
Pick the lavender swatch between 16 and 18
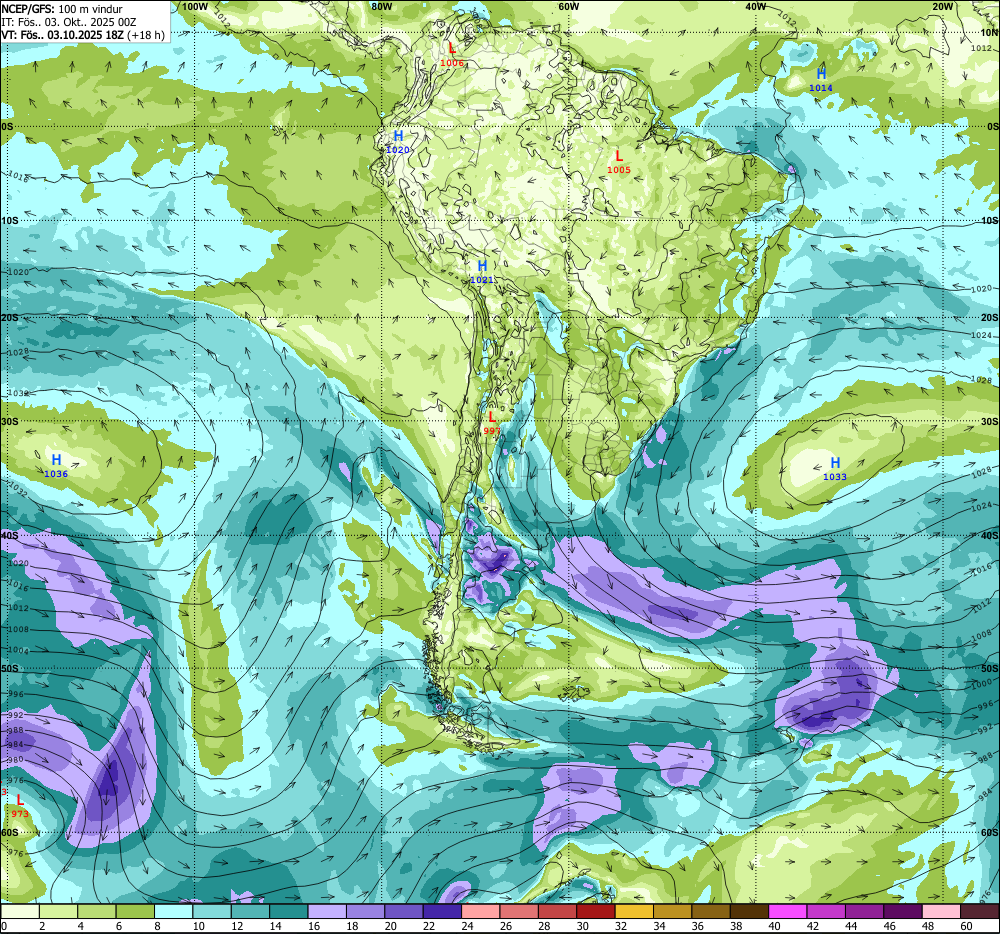[x=327, y=911]
